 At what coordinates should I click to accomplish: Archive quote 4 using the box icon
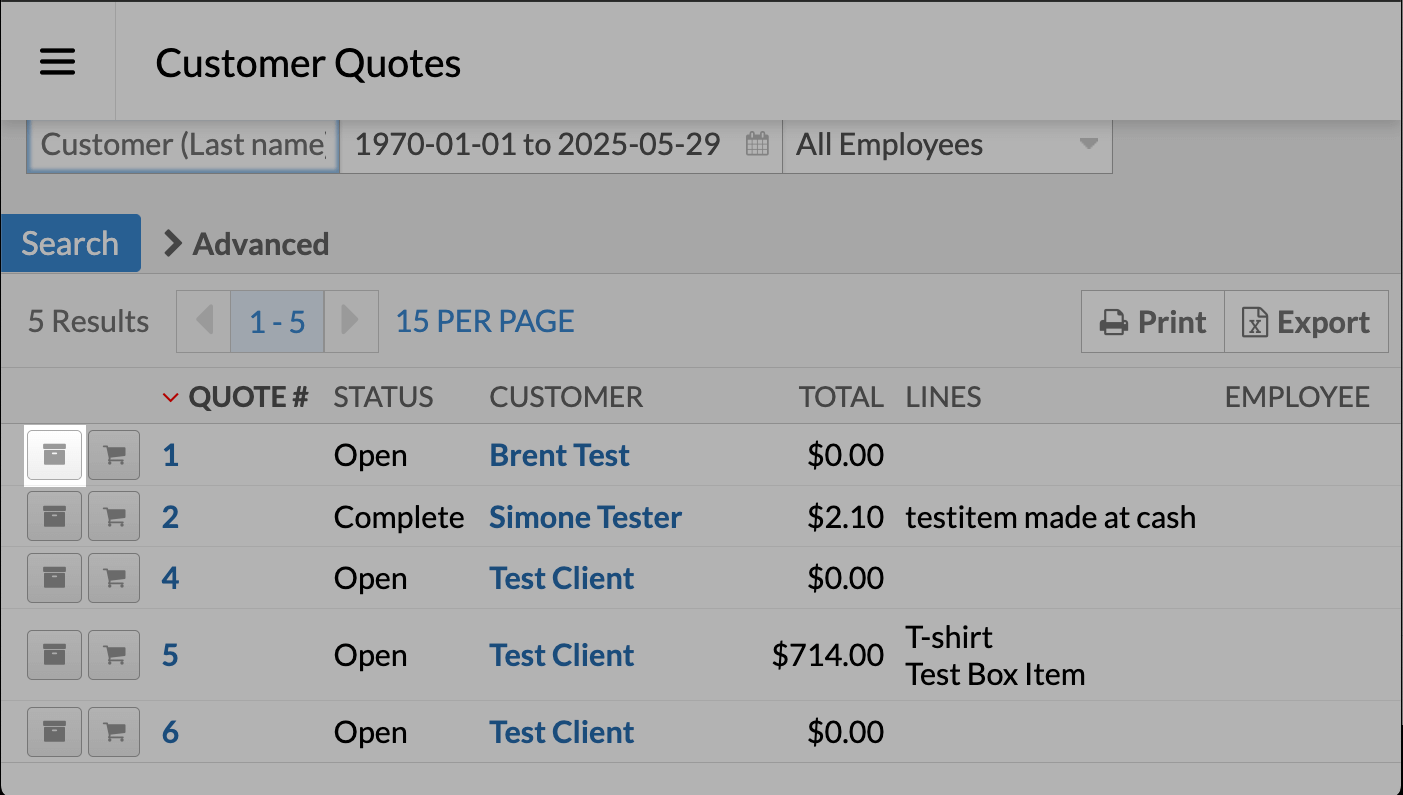(x=54, y=578)
